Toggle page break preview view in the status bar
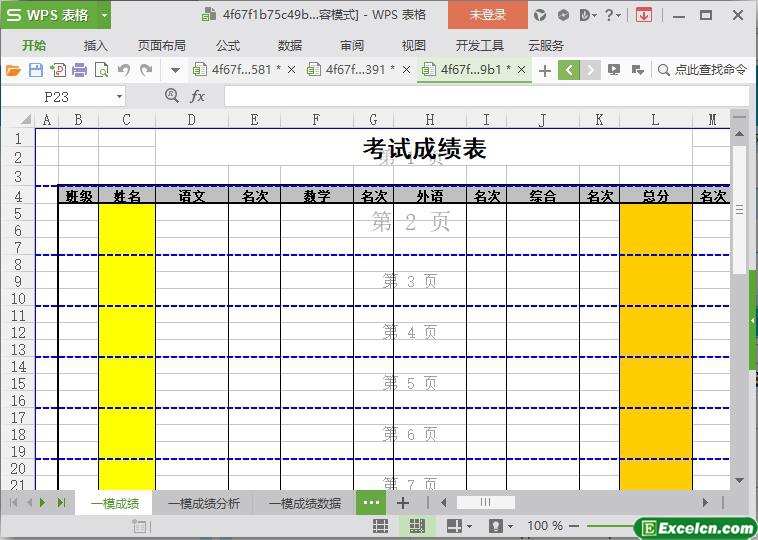The image size is (758, 540). [417, 526]
